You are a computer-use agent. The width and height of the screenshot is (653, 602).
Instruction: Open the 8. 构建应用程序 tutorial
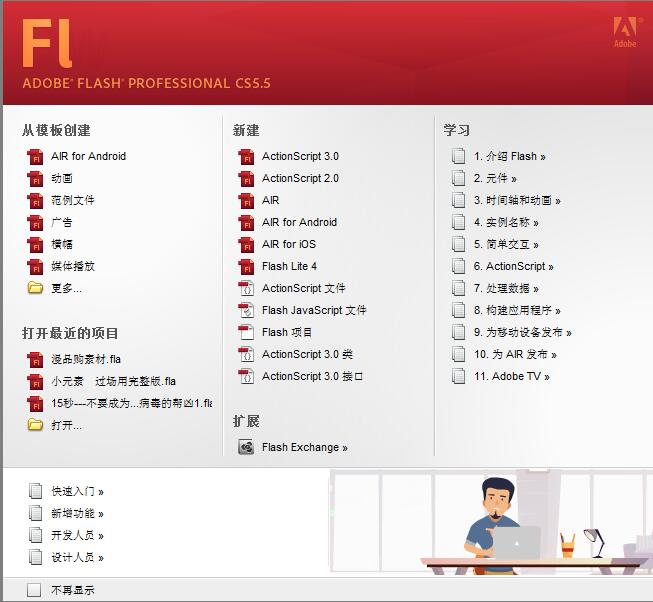click(517, 311)
